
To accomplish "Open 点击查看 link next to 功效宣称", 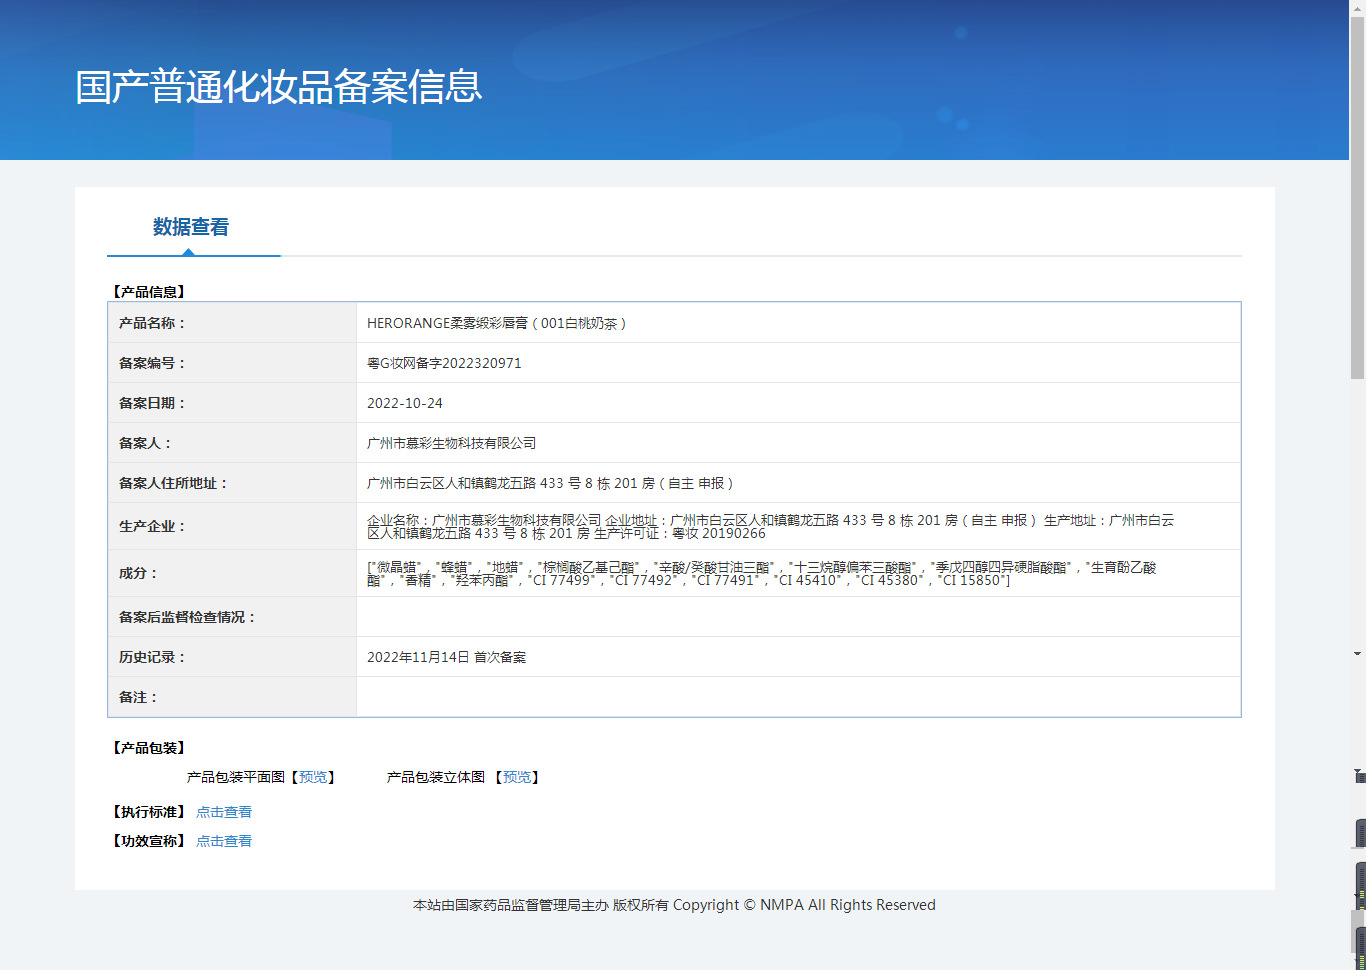I will [x=224, y=841].
